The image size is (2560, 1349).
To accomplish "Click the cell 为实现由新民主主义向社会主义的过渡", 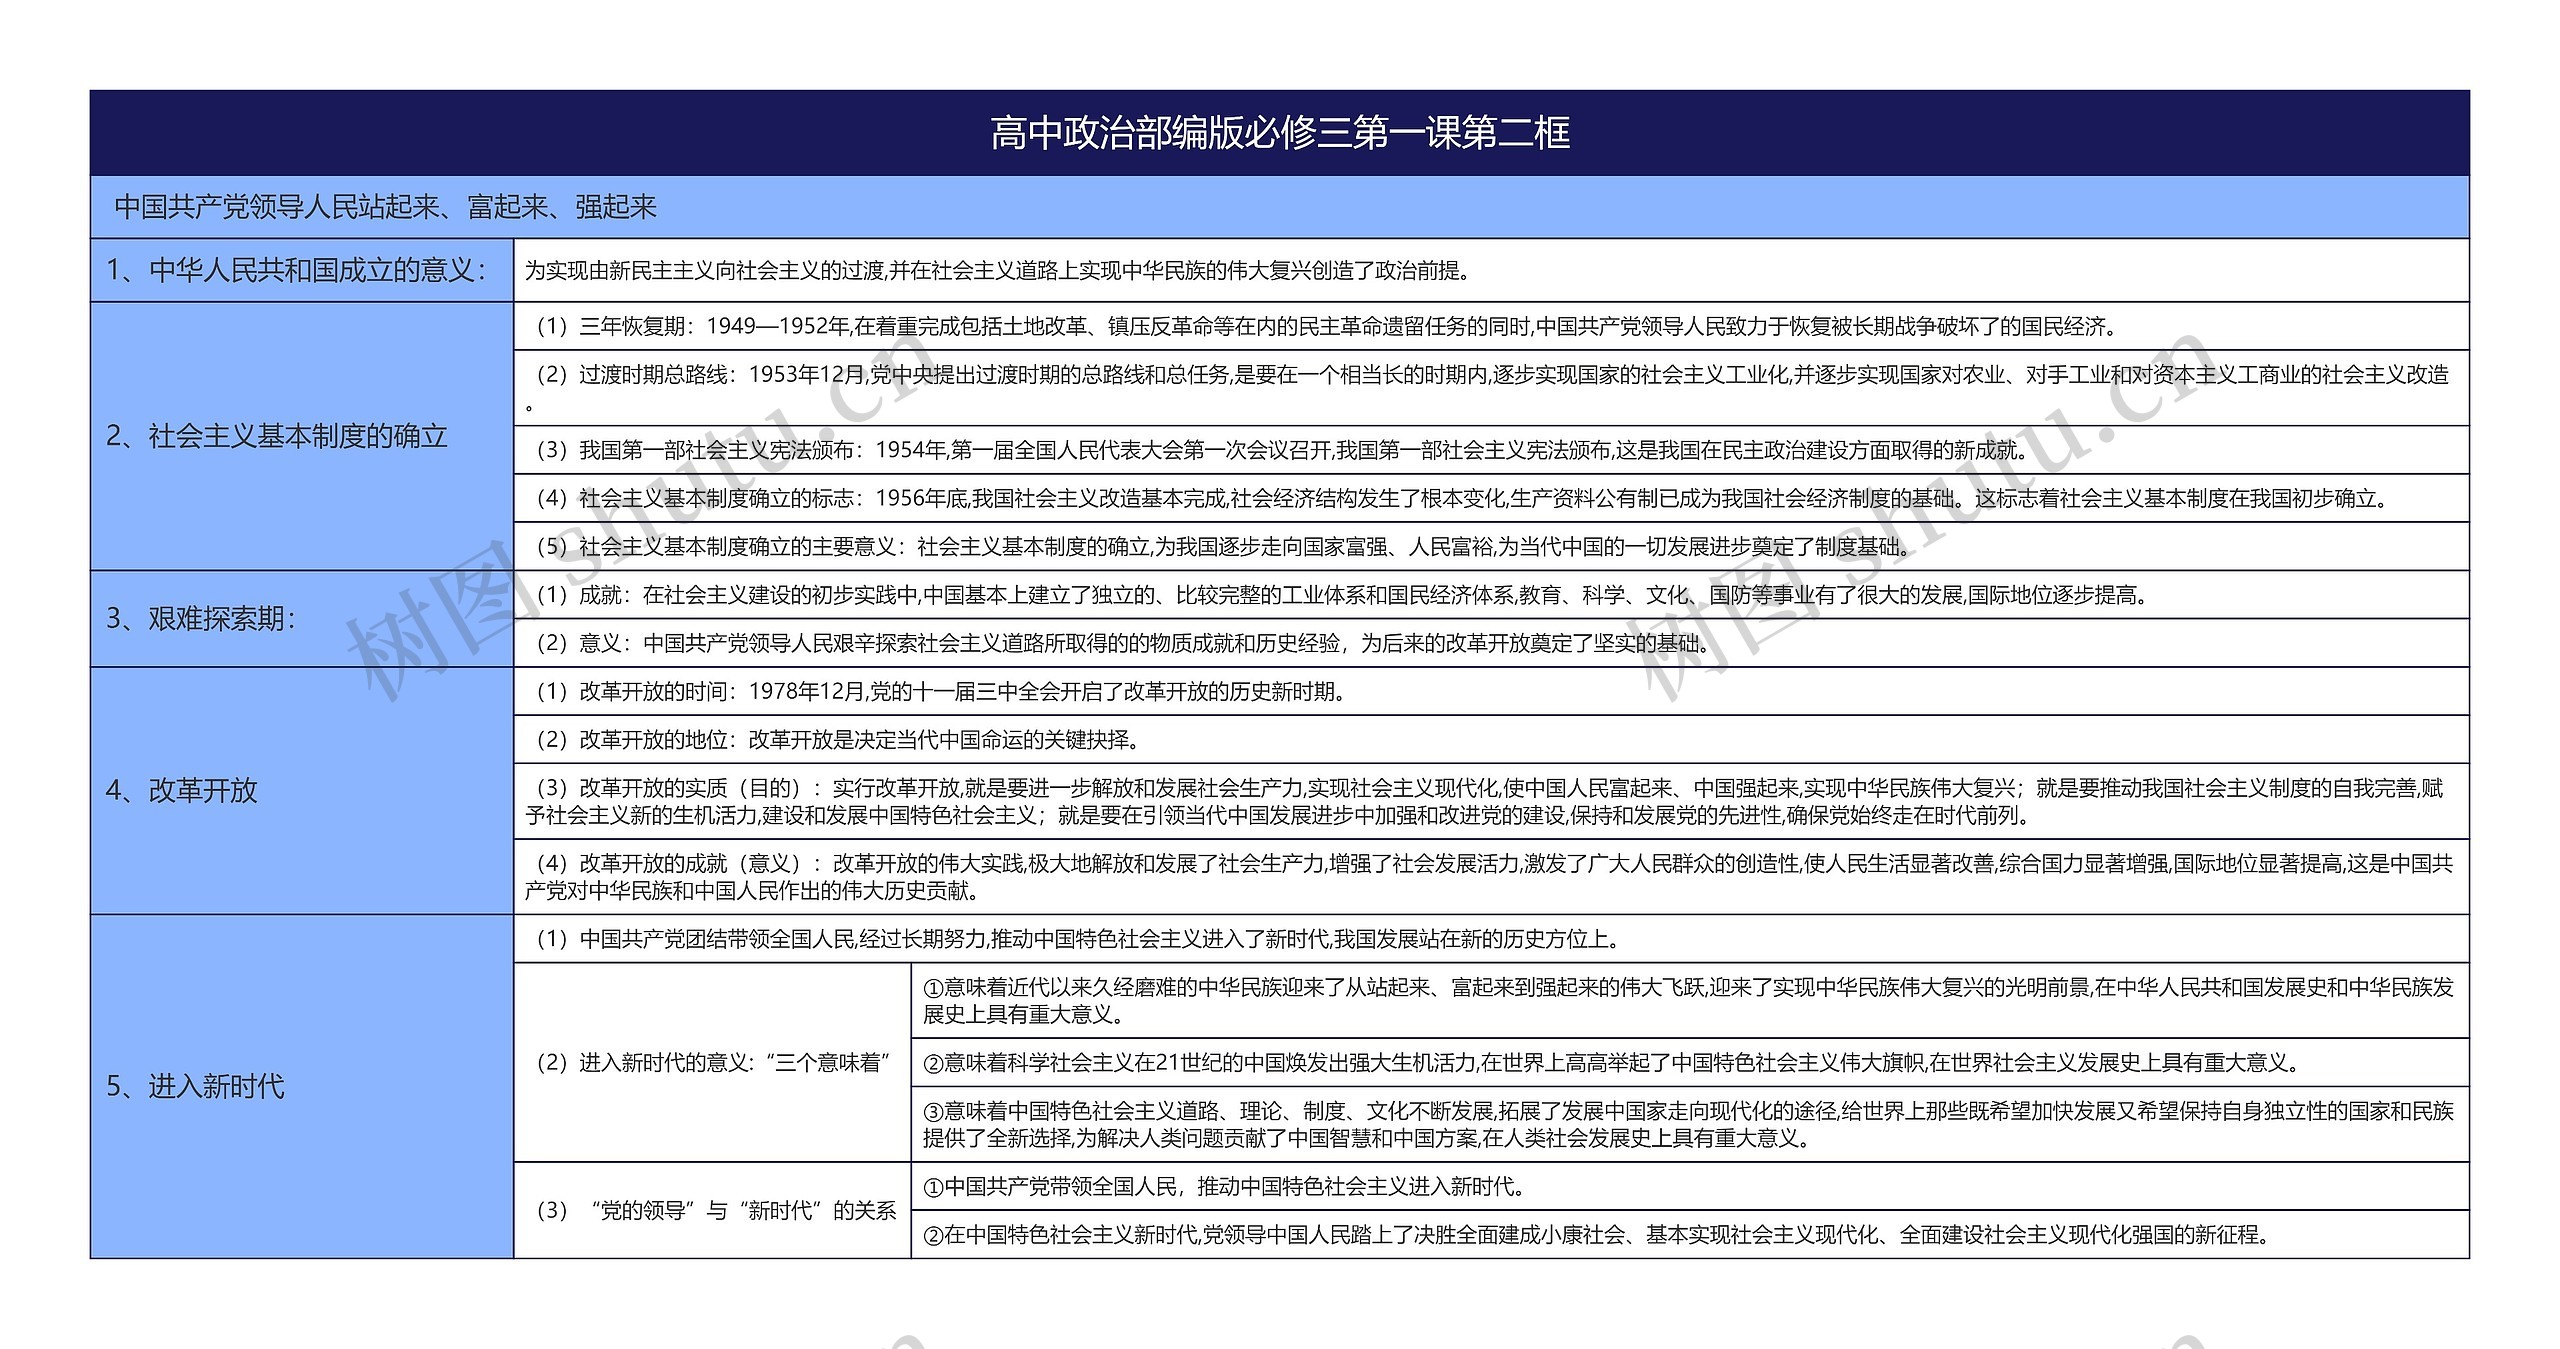I will (1491, 270).
